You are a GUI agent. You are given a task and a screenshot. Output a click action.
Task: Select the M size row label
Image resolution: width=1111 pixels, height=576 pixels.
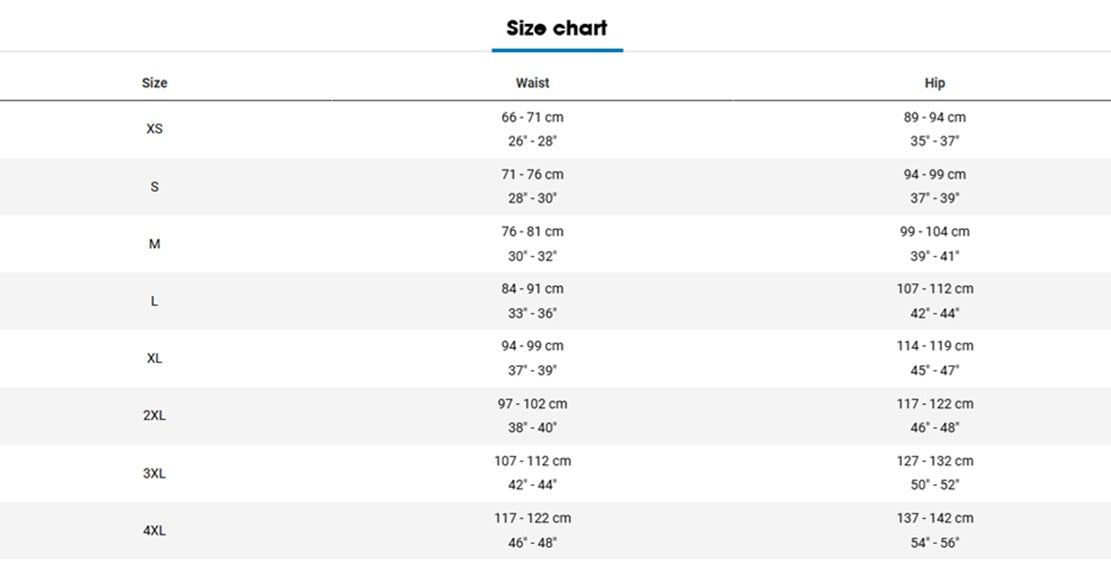[154, 244]
